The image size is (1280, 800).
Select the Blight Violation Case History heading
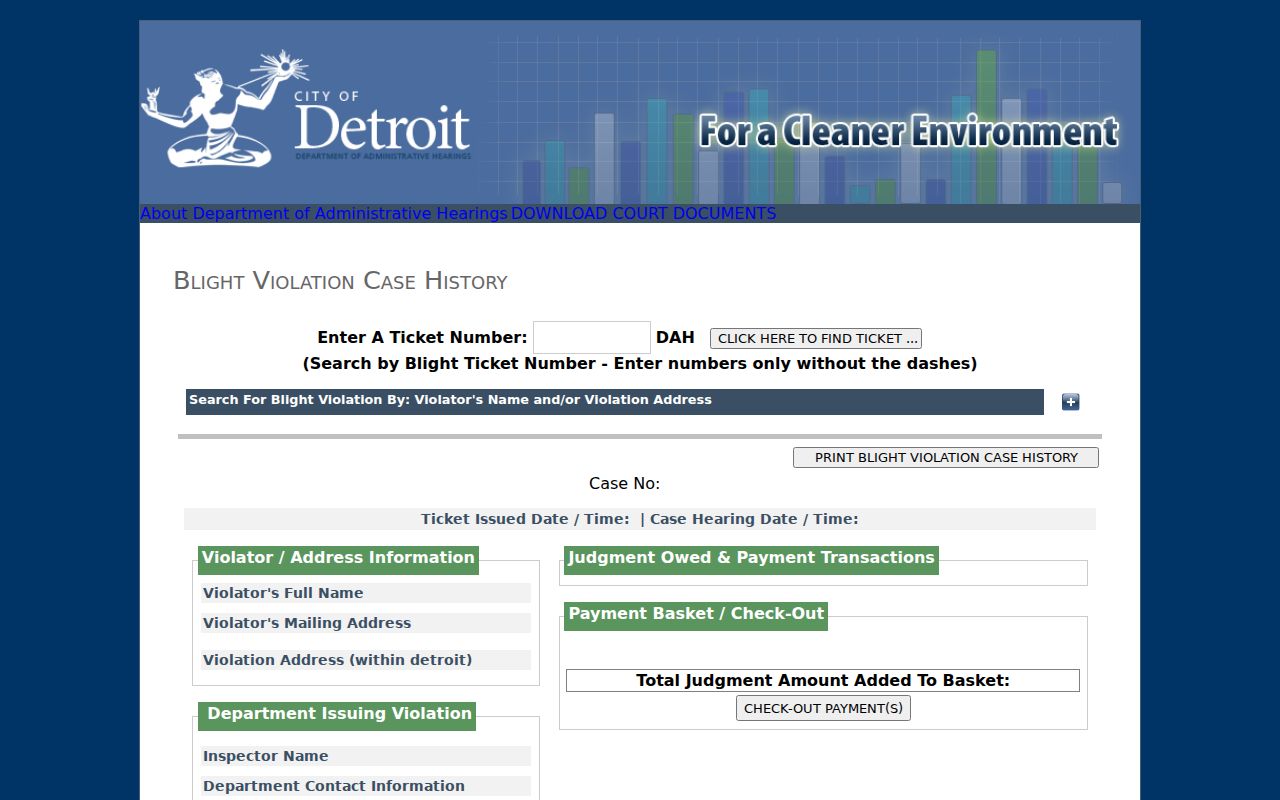pos(341,281)
